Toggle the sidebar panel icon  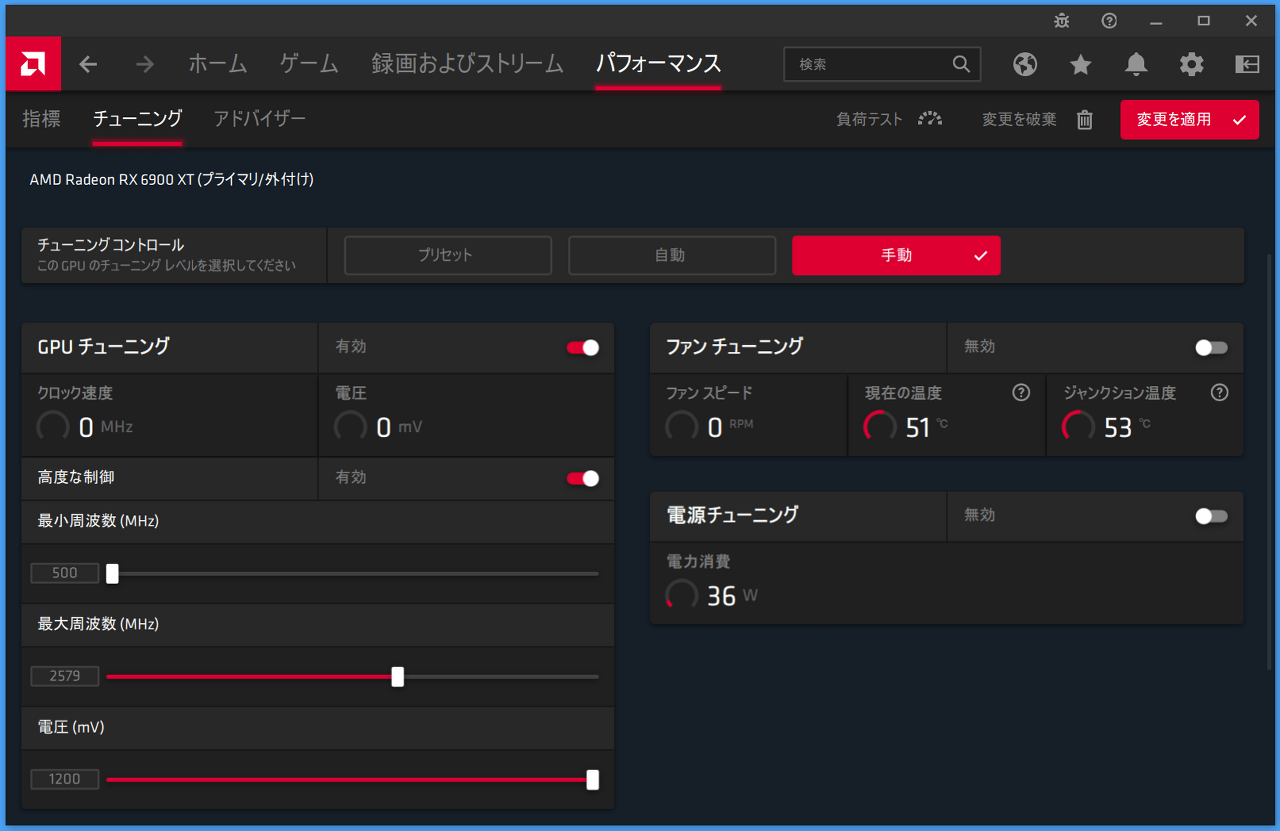(x=1247, y=64)
